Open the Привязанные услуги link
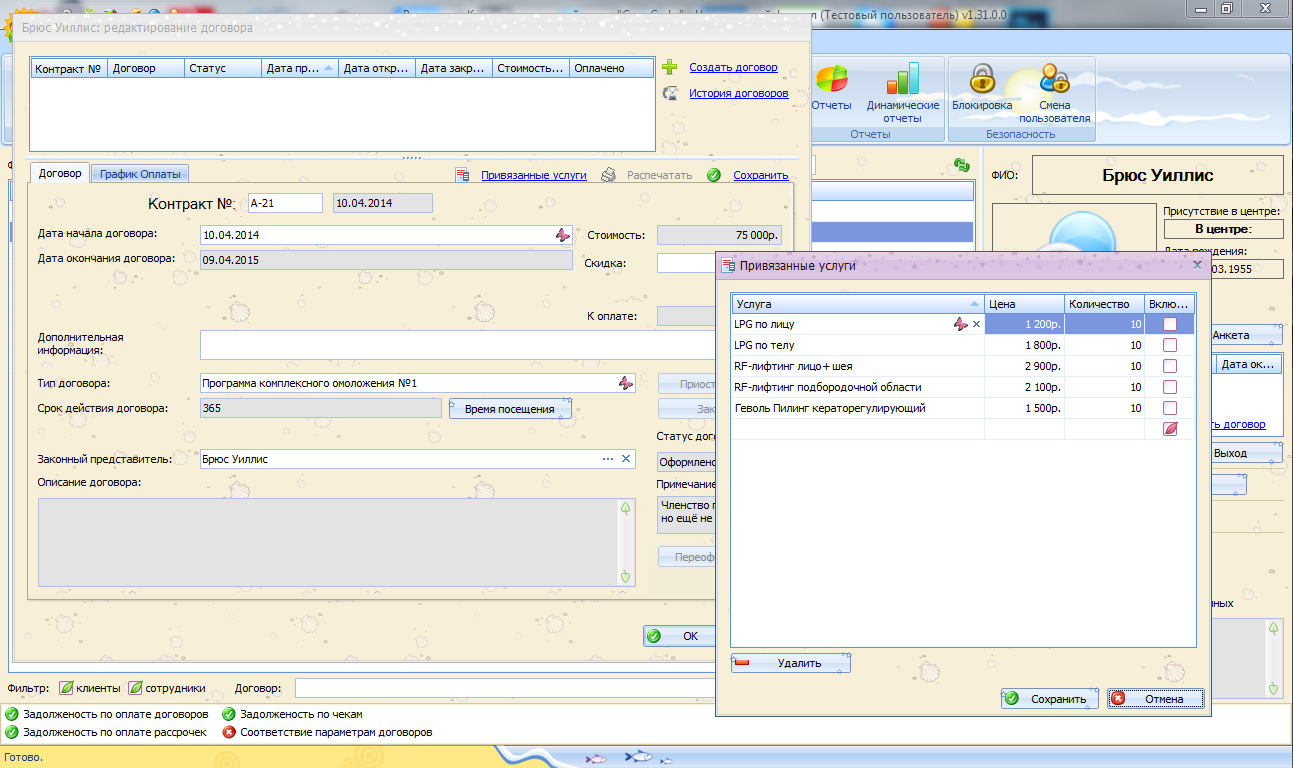Image resolution: width=1293 pixels, height=768 pixels. (533, 175)
